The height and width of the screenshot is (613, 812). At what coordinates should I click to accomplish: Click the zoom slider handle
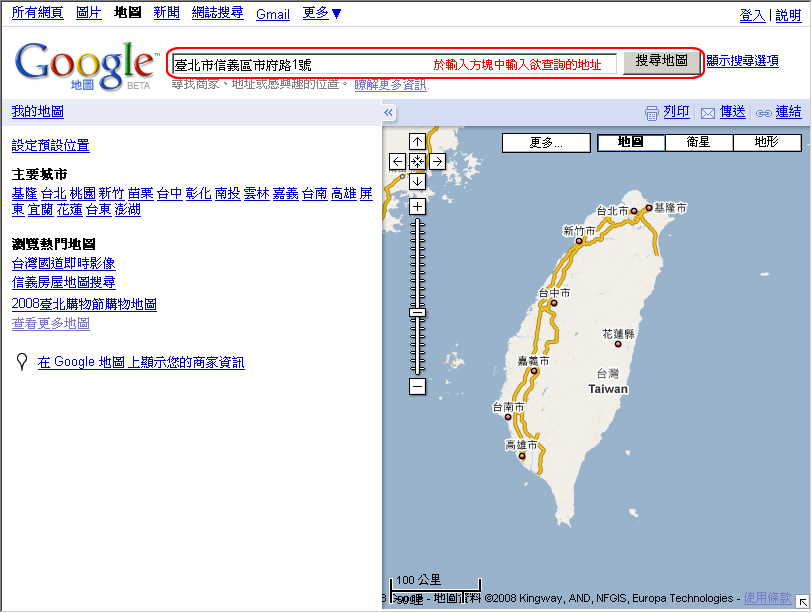[417, 312]
